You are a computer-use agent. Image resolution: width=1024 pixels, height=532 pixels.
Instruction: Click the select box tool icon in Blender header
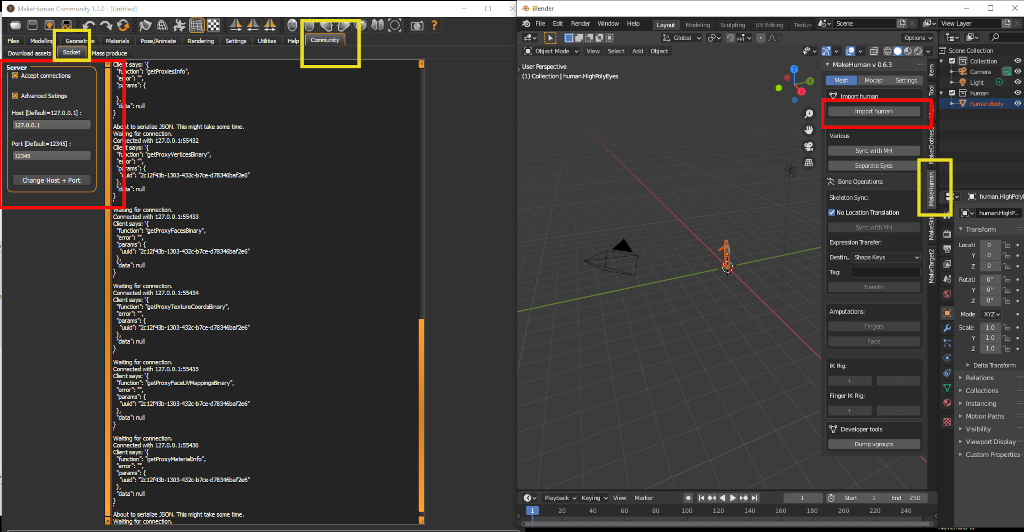tap(568, 38)
